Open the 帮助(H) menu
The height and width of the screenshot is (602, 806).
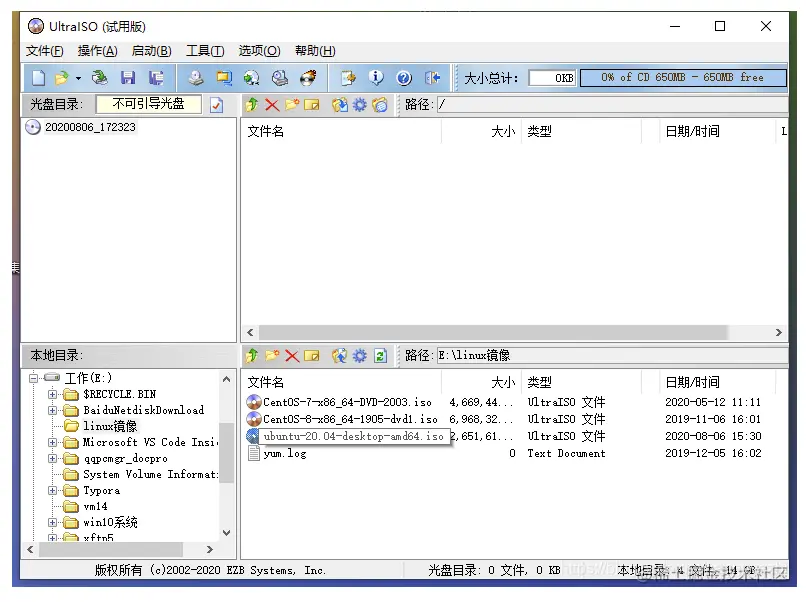[x=315, y=51]
